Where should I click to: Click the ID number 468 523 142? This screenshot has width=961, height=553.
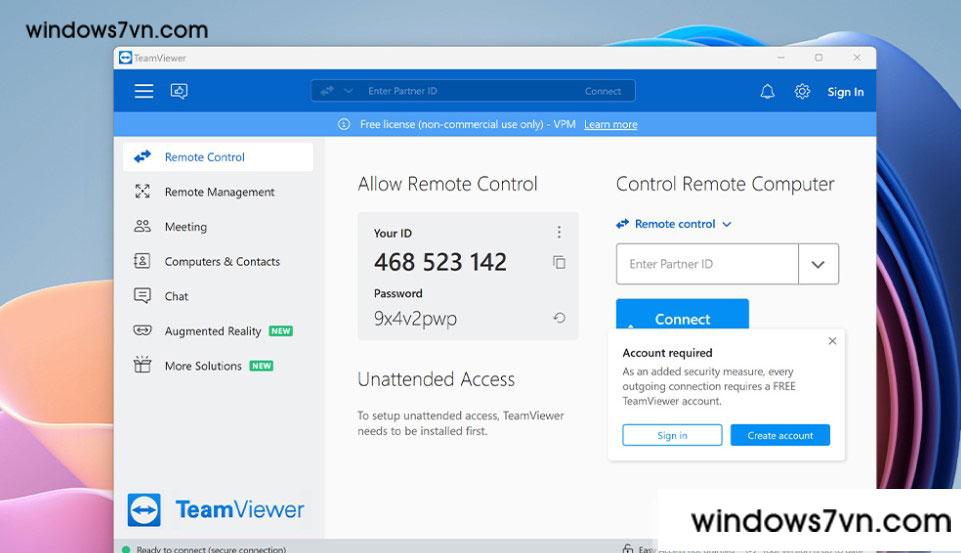(x=440, y=262)
